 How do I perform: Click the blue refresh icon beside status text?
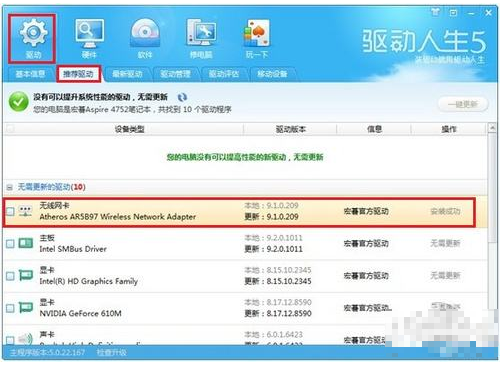(x=182, y=97)
